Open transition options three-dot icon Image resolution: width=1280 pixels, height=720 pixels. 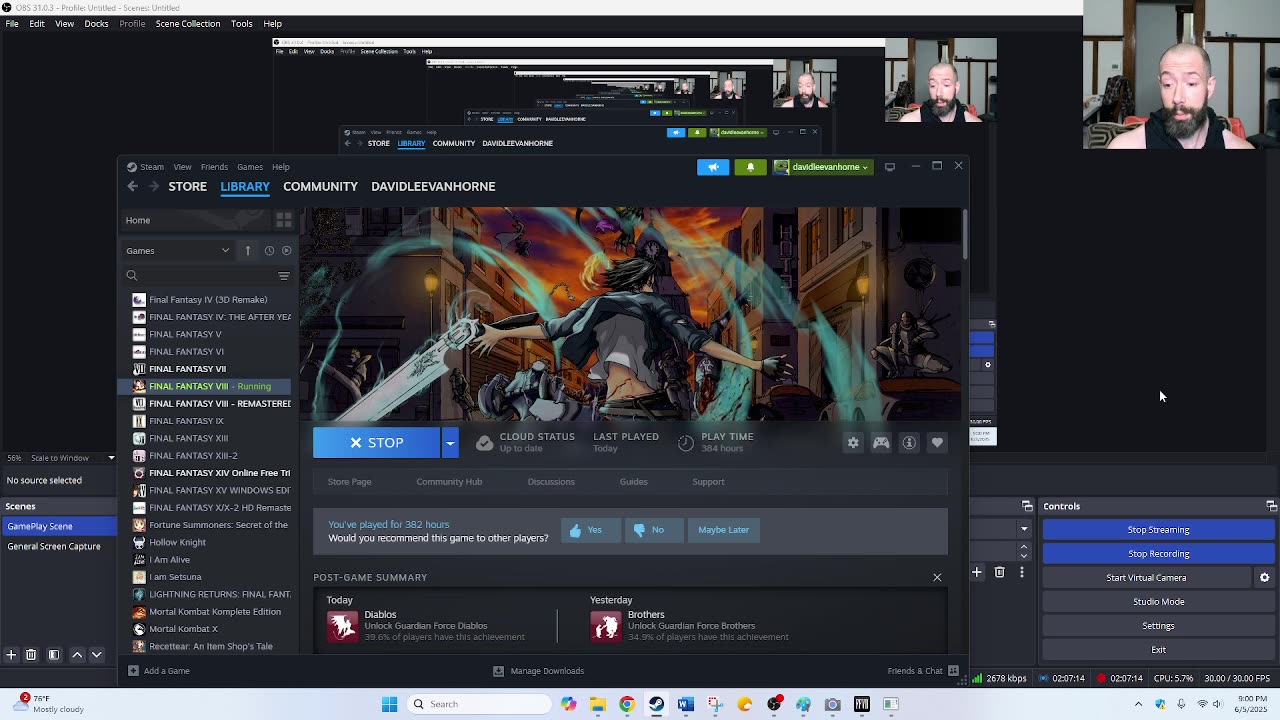[x=1021, y=572]
